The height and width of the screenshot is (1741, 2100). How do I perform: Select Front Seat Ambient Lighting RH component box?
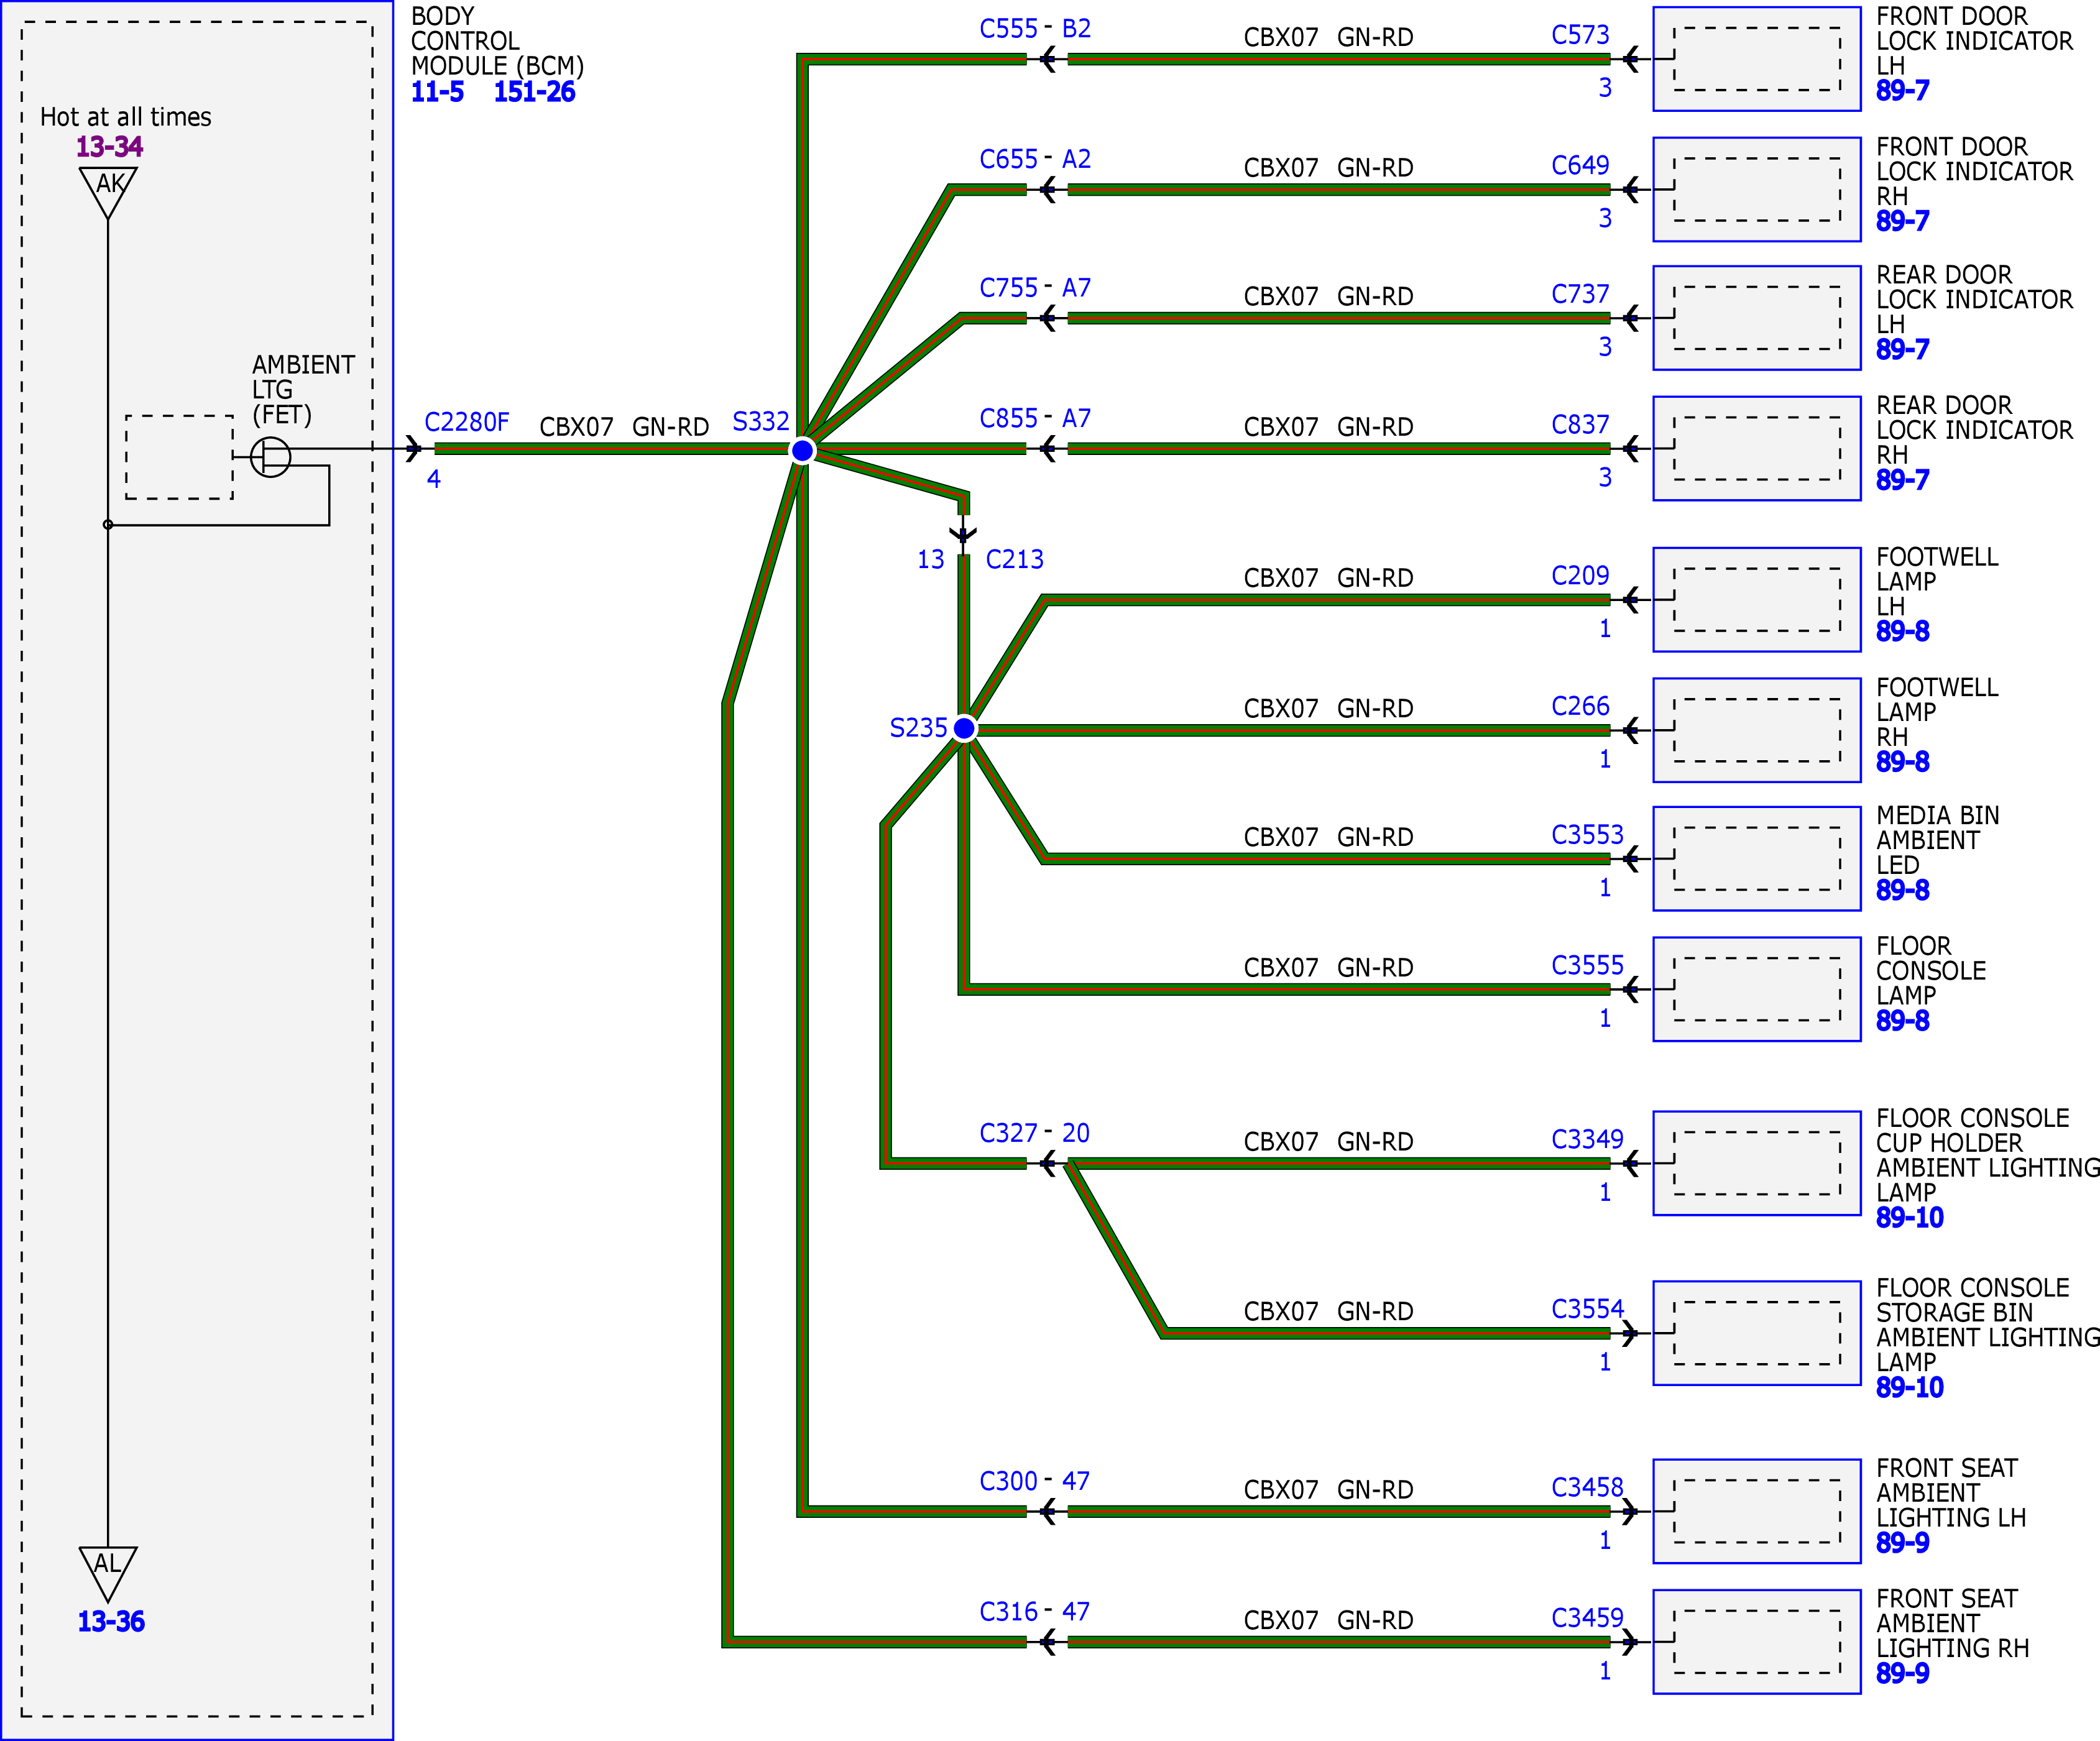click(x=1757, y=1642)
